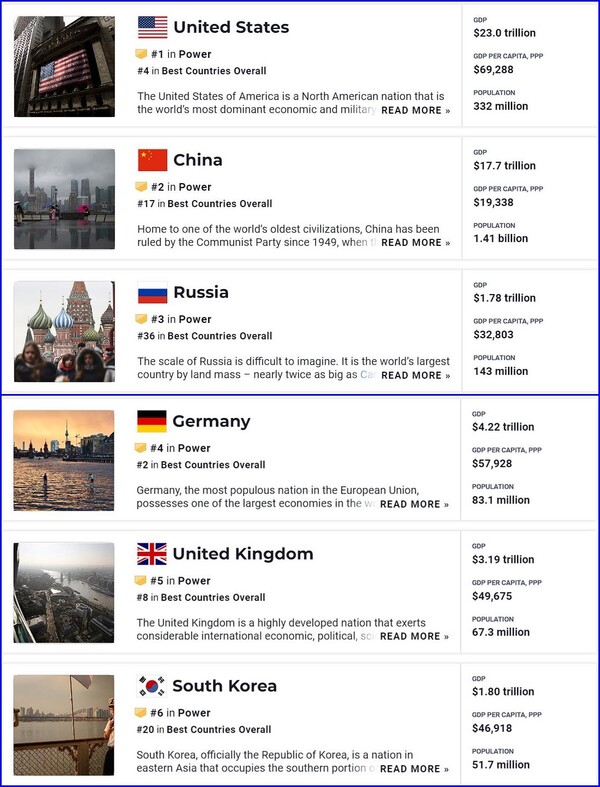Click the medal icon beside #1 in Power
This screenshot has width=600, height=787.
pos(142,54)
